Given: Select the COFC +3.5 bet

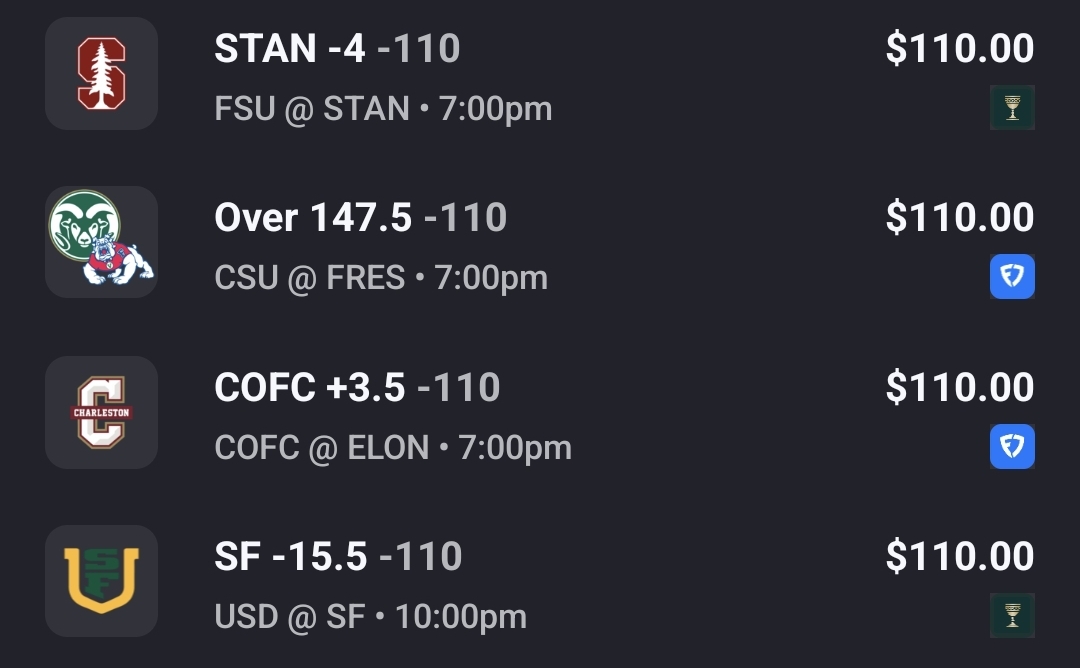Looking at the screenshot, I should point(357,388).
